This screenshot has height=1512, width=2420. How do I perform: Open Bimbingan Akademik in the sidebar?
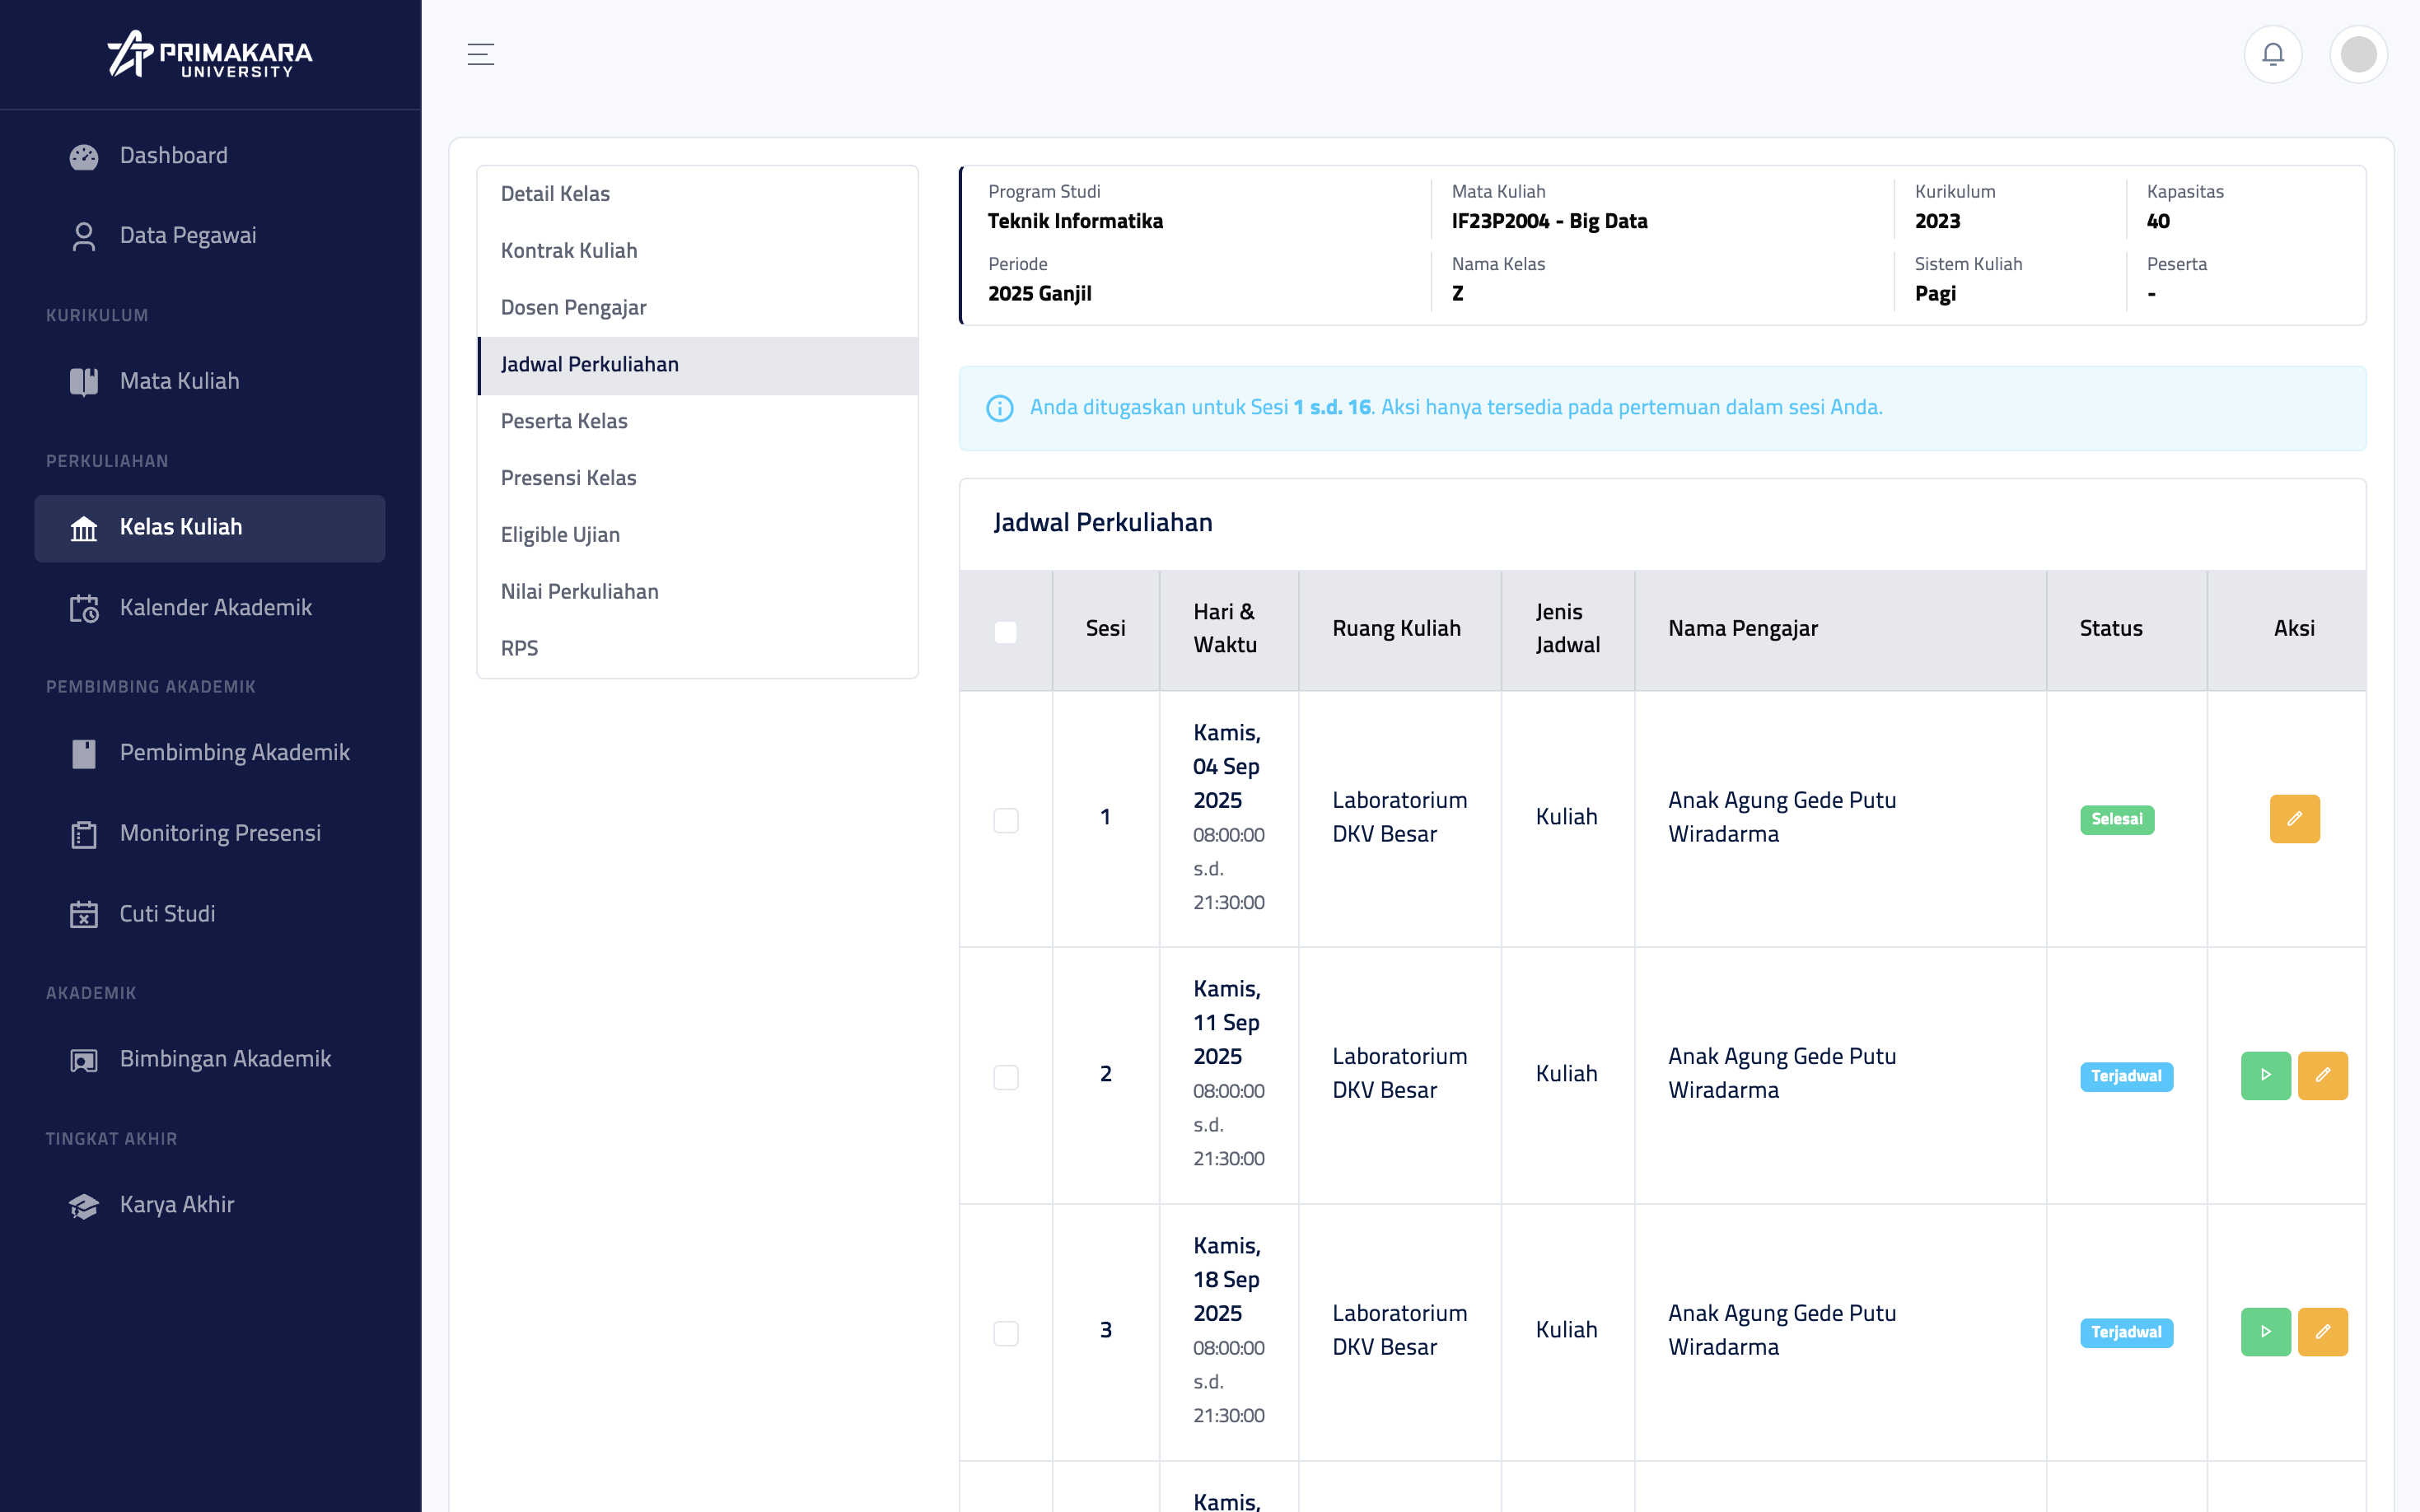tap(210, 1060)
